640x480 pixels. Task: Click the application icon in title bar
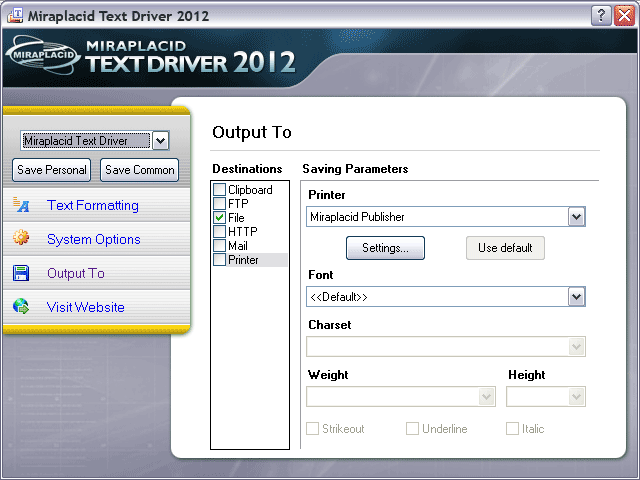coord(15,16)
